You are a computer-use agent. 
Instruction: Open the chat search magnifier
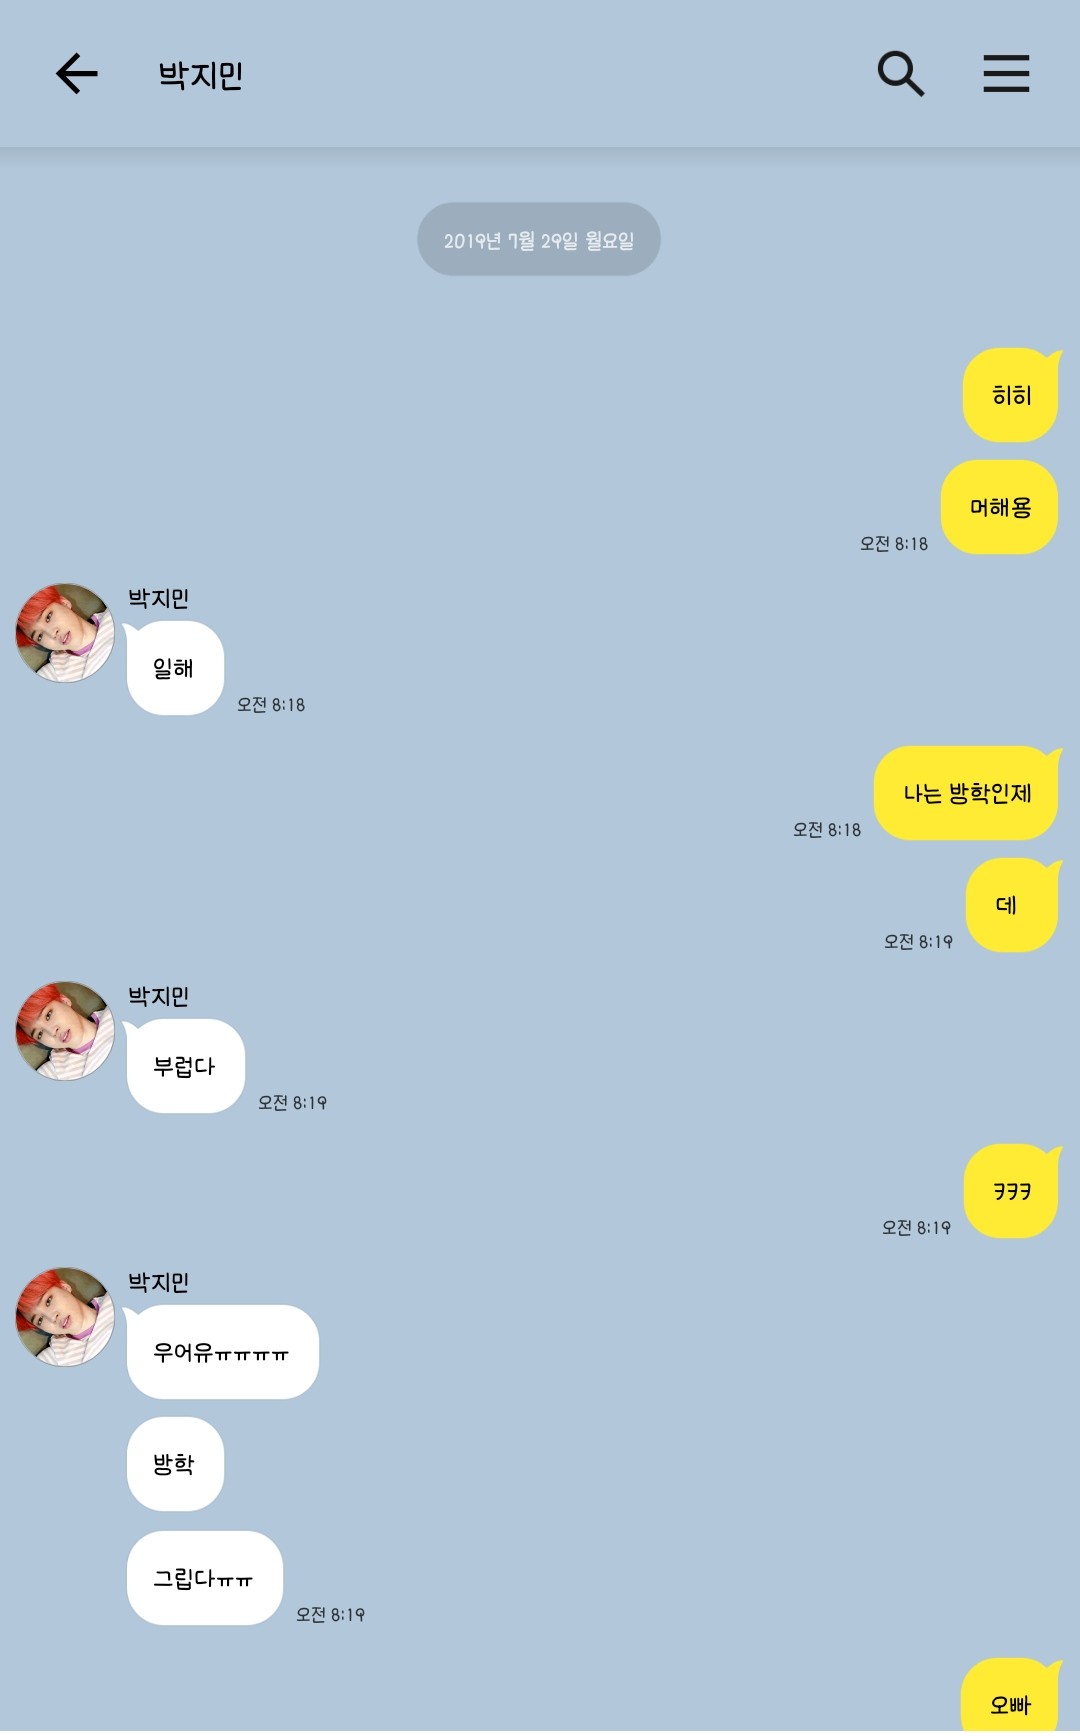click(900, 74)
